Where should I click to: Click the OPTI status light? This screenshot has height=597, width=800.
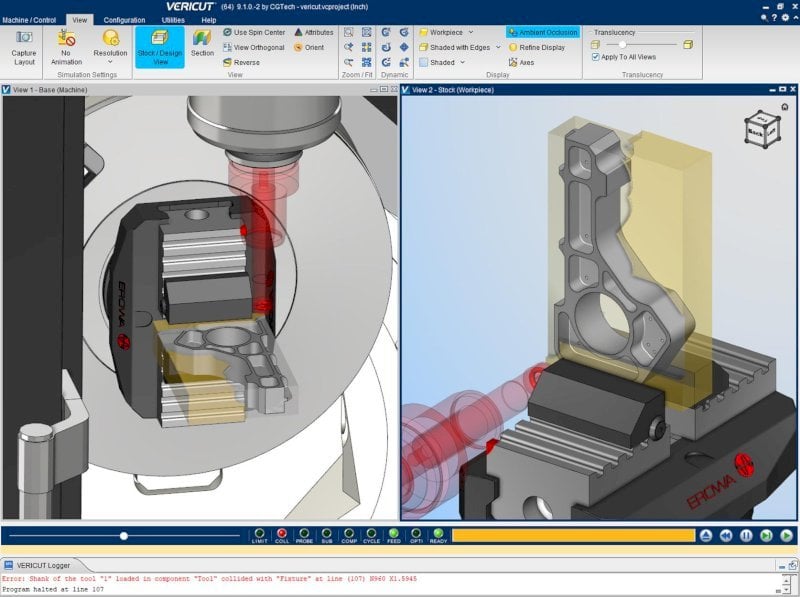pos(416,533)
